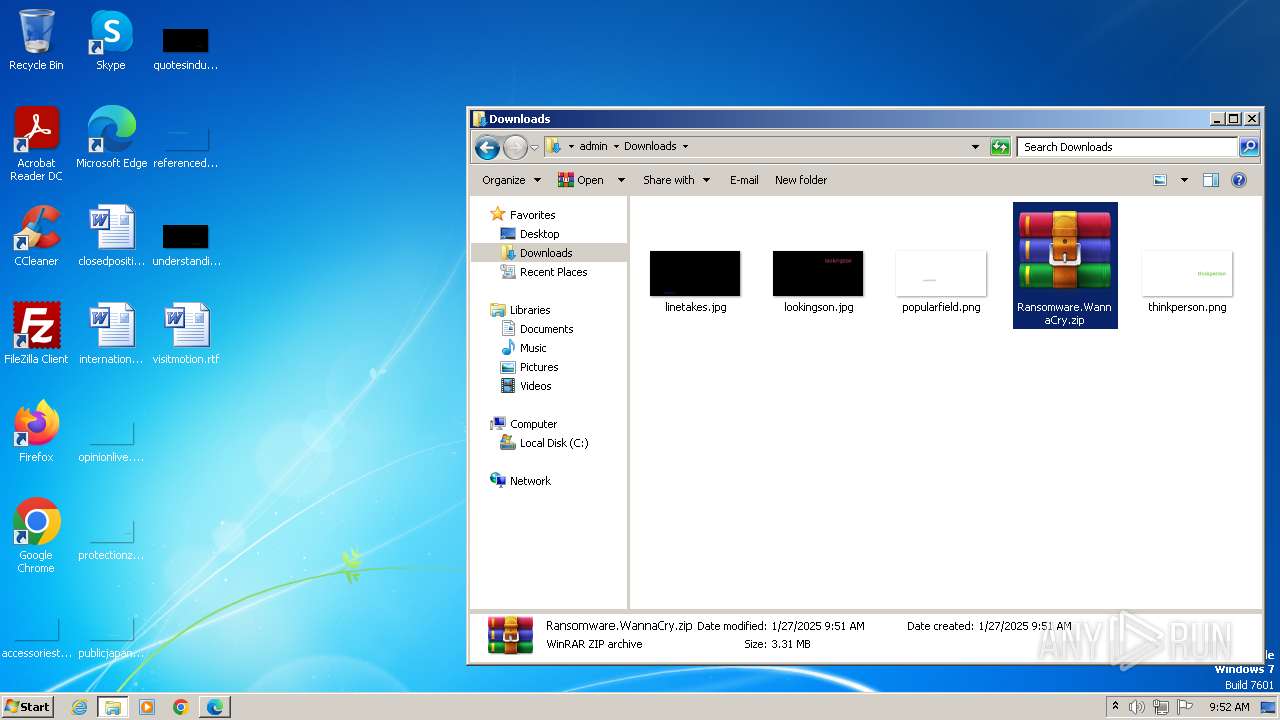Click Edge icon in taskbar
Image resolution: width=1280 pixels, height=720 pixels.
[x=215, y=707]
